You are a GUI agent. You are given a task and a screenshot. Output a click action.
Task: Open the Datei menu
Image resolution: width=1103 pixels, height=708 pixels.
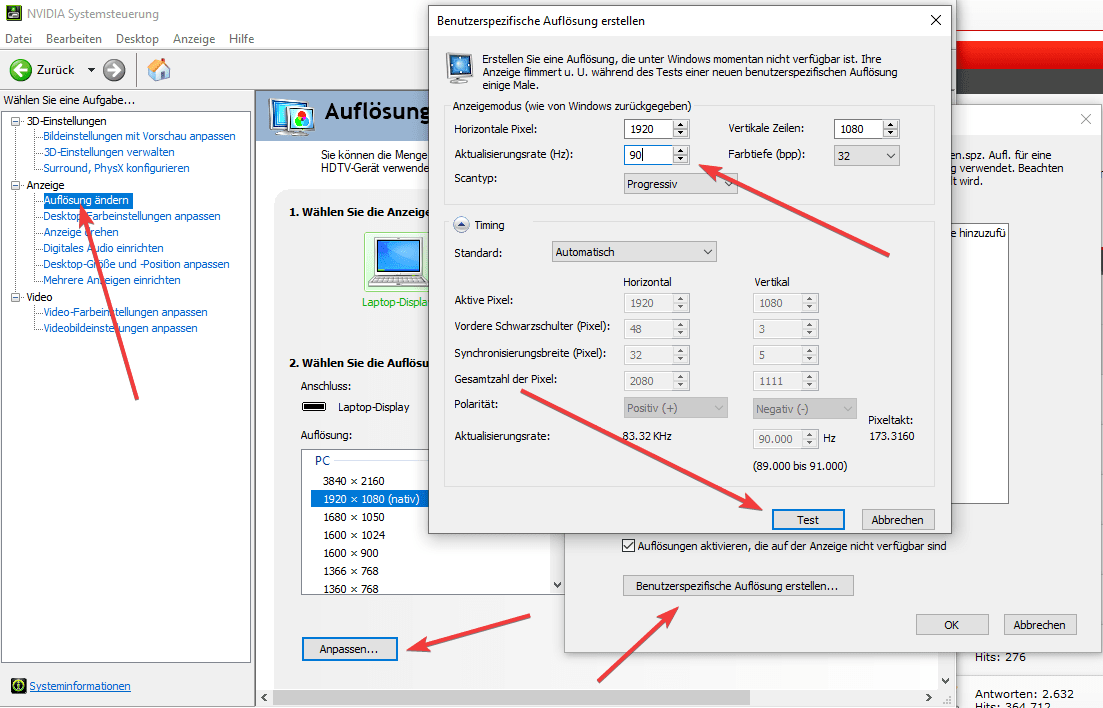(x=18, y=39)
